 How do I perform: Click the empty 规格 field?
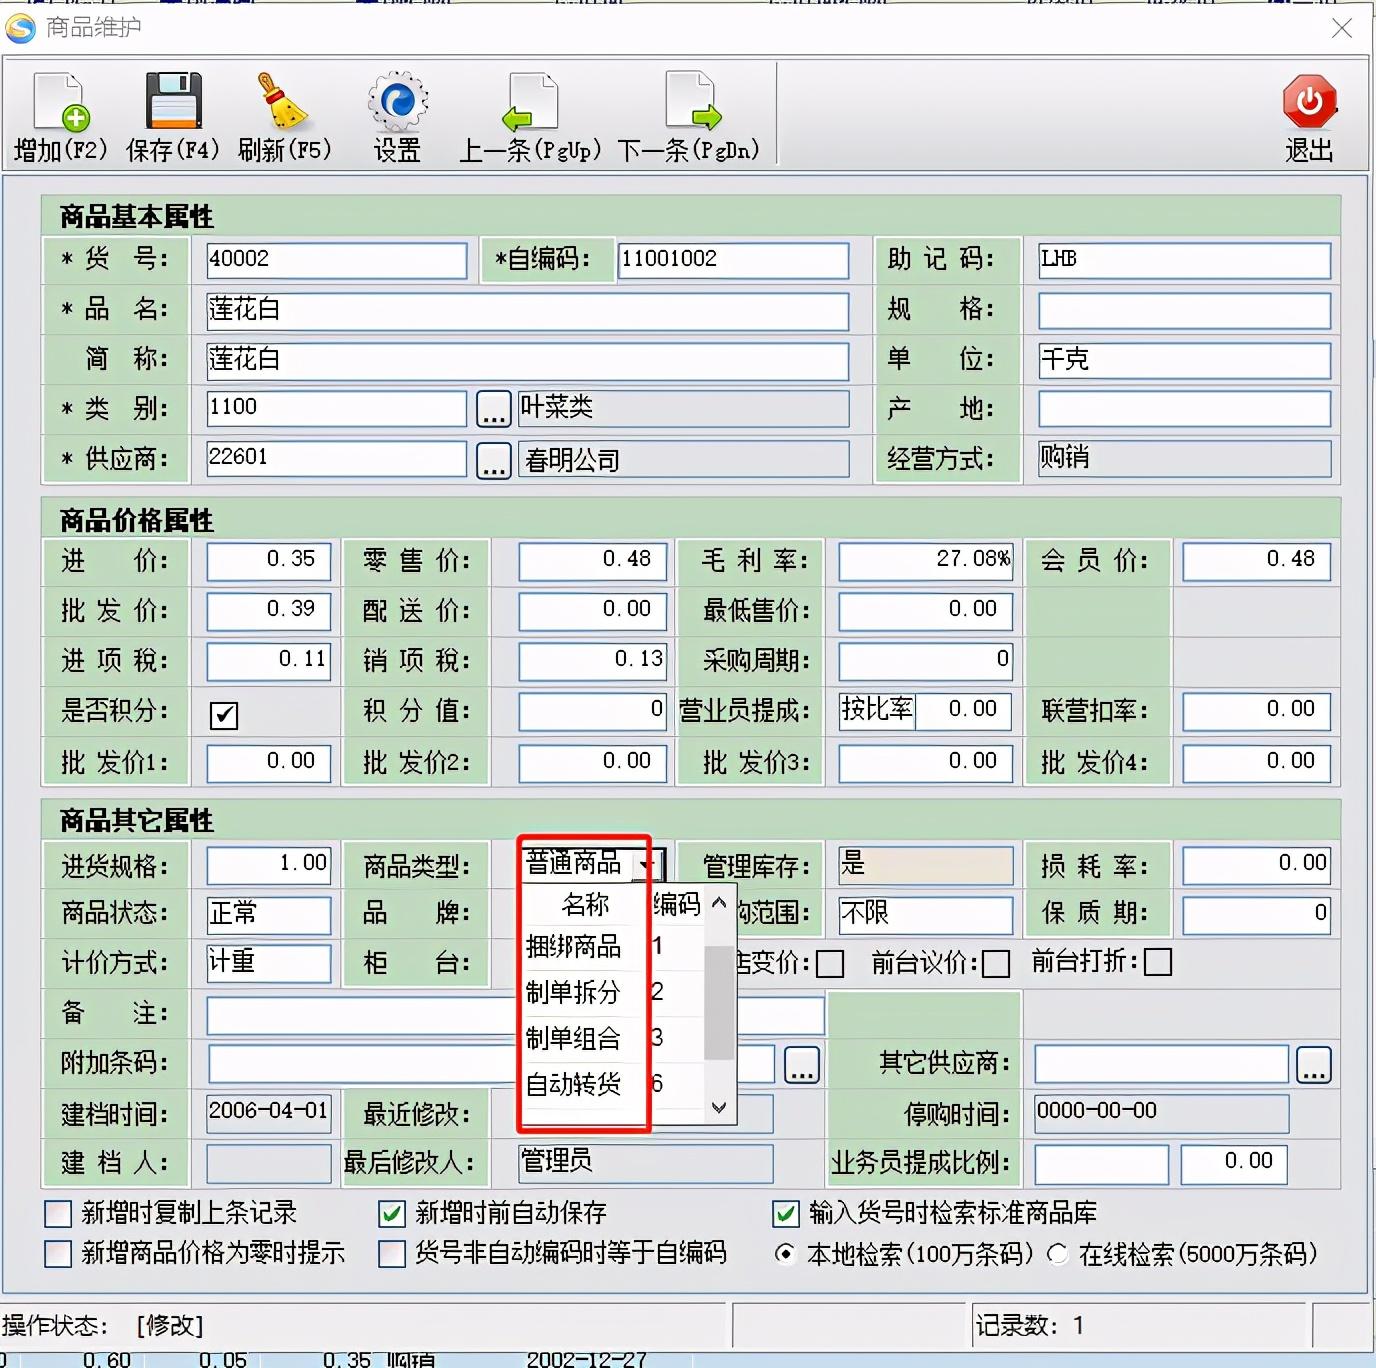click(1185, 311)
